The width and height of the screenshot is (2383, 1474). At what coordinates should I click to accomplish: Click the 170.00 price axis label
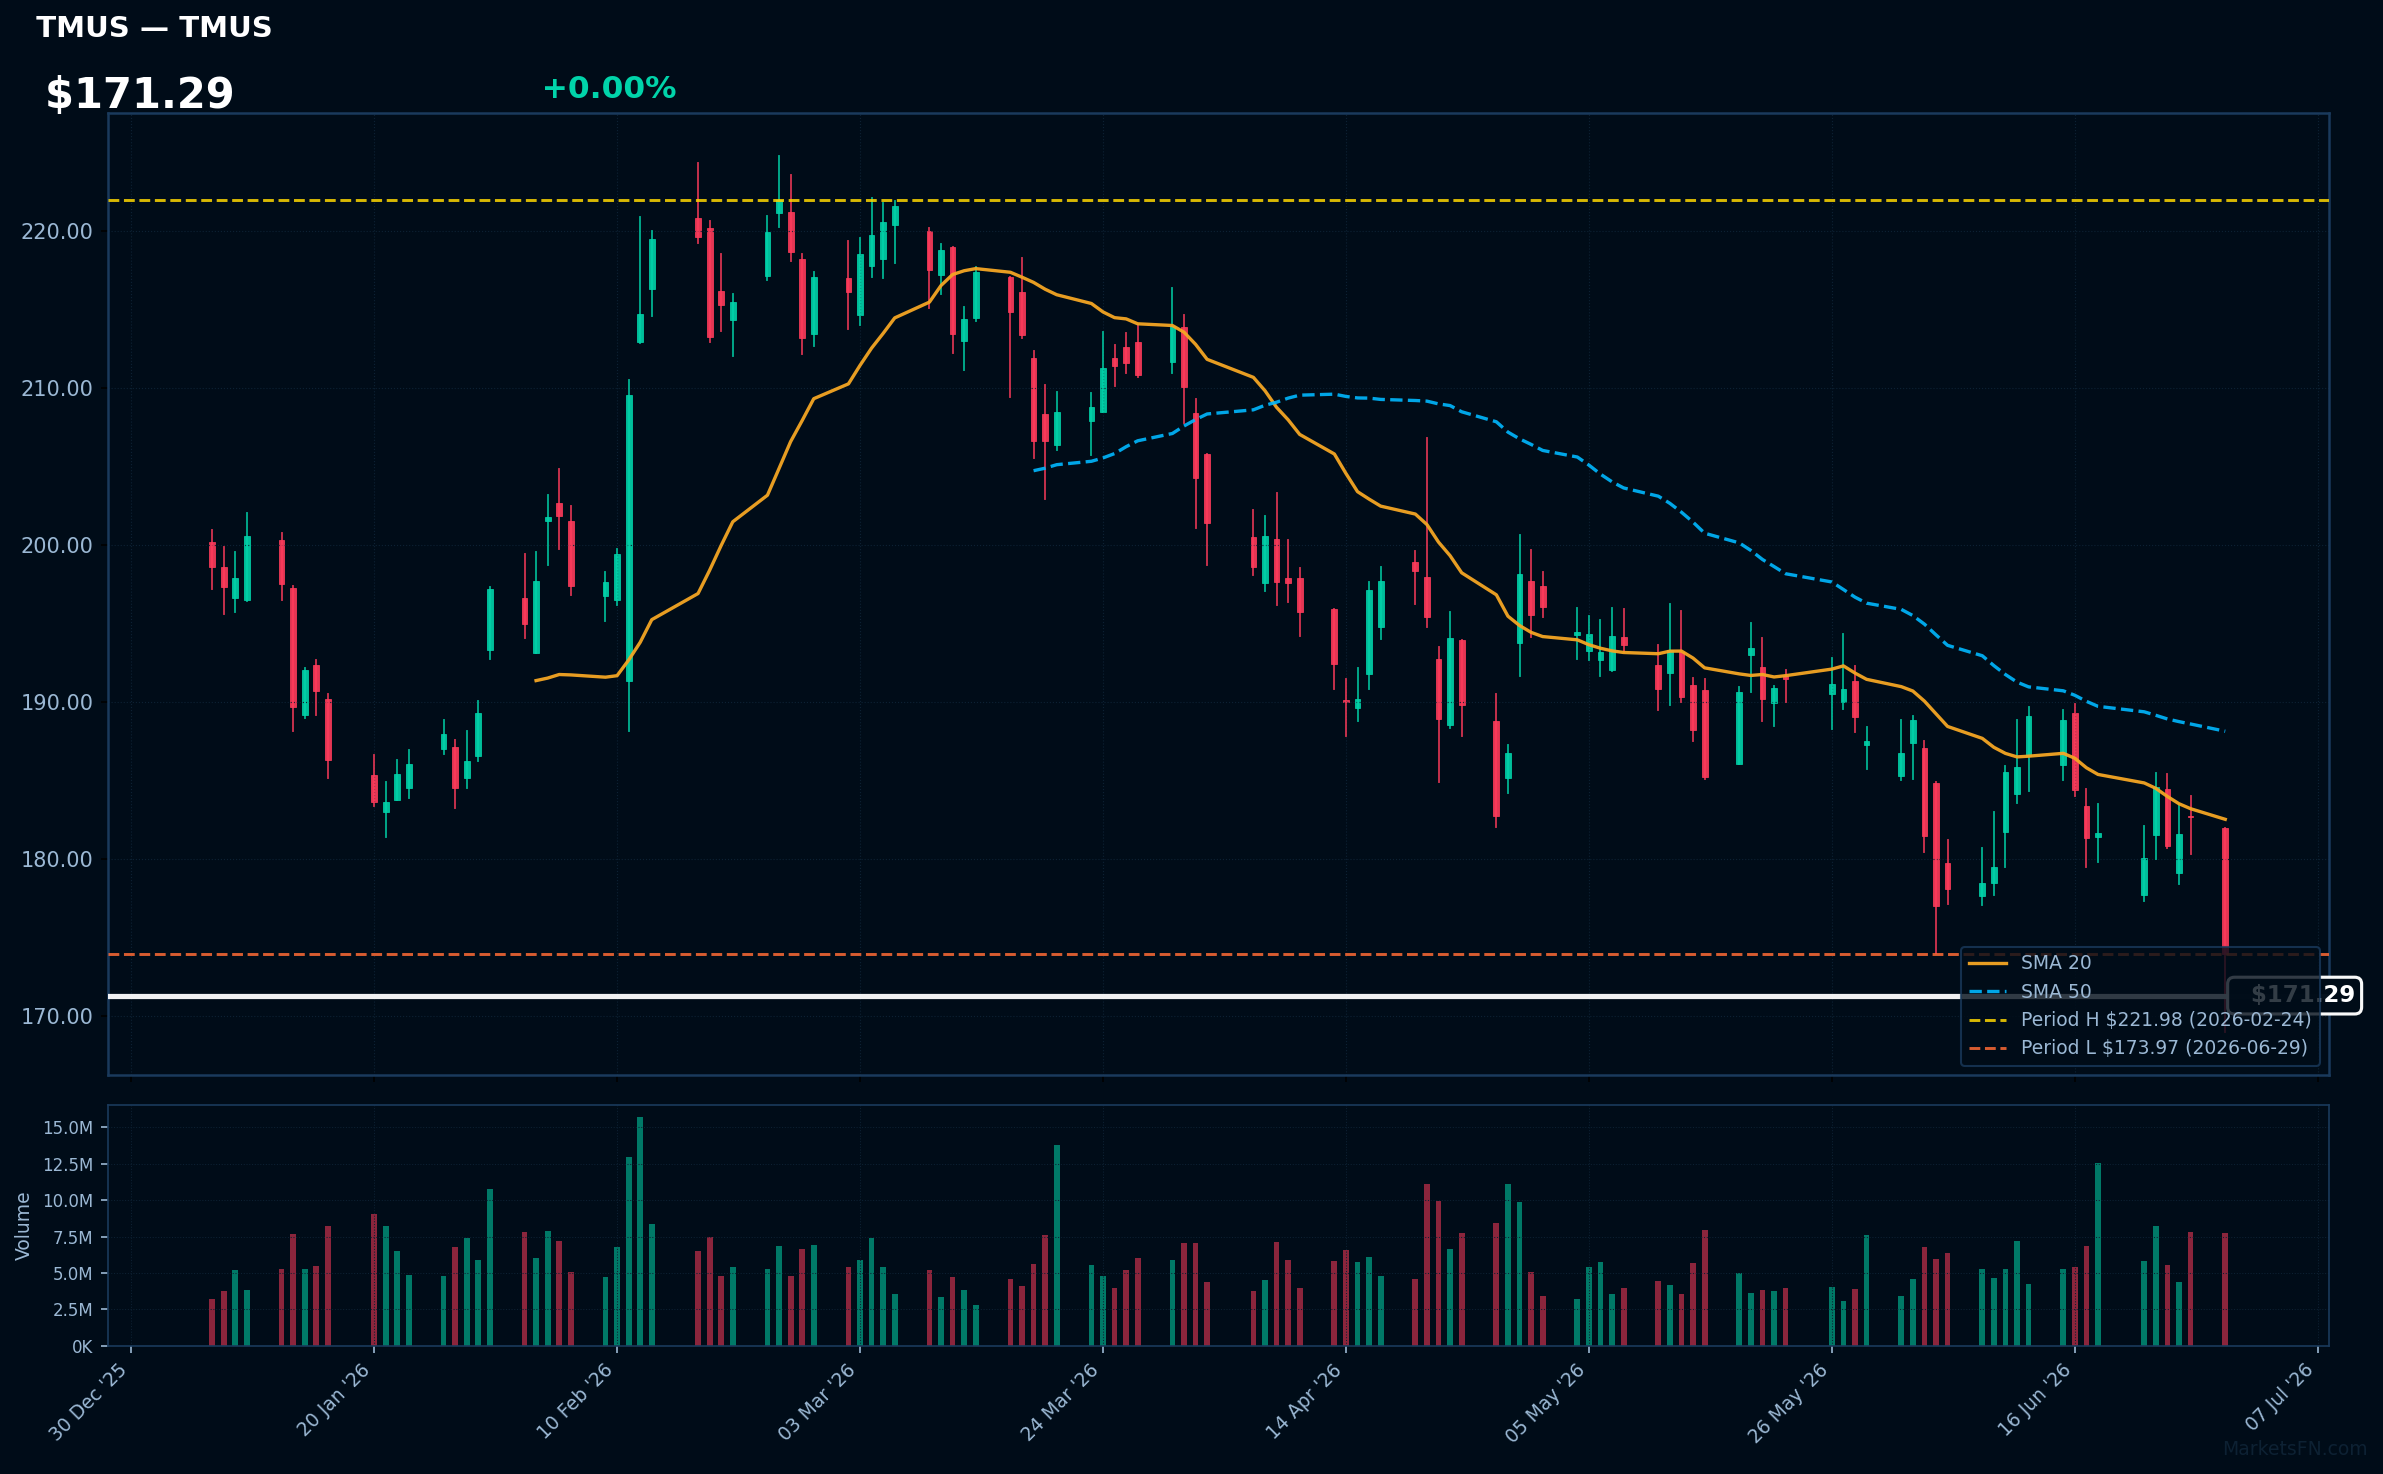coord(57,1017)
